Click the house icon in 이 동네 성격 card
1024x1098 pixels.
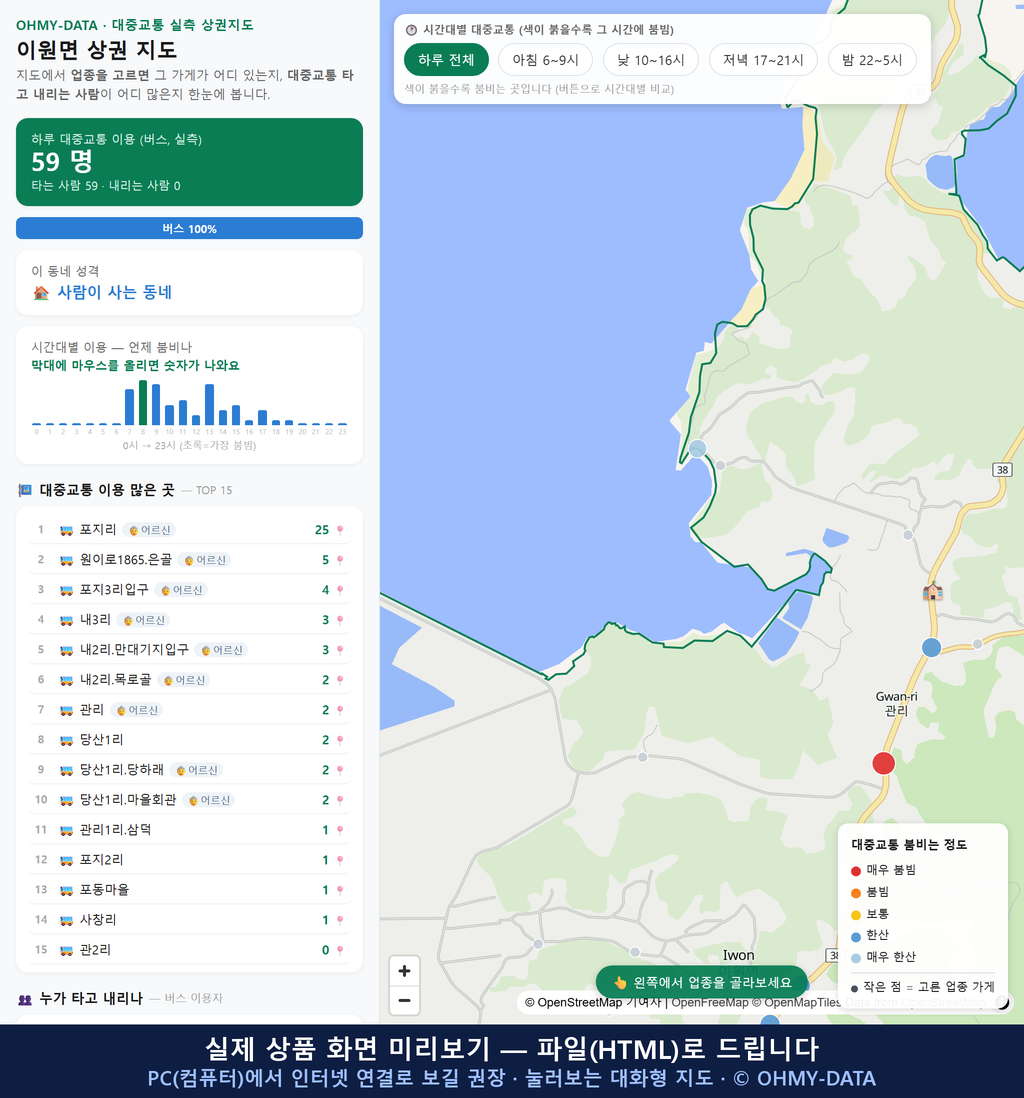(41, 293)
